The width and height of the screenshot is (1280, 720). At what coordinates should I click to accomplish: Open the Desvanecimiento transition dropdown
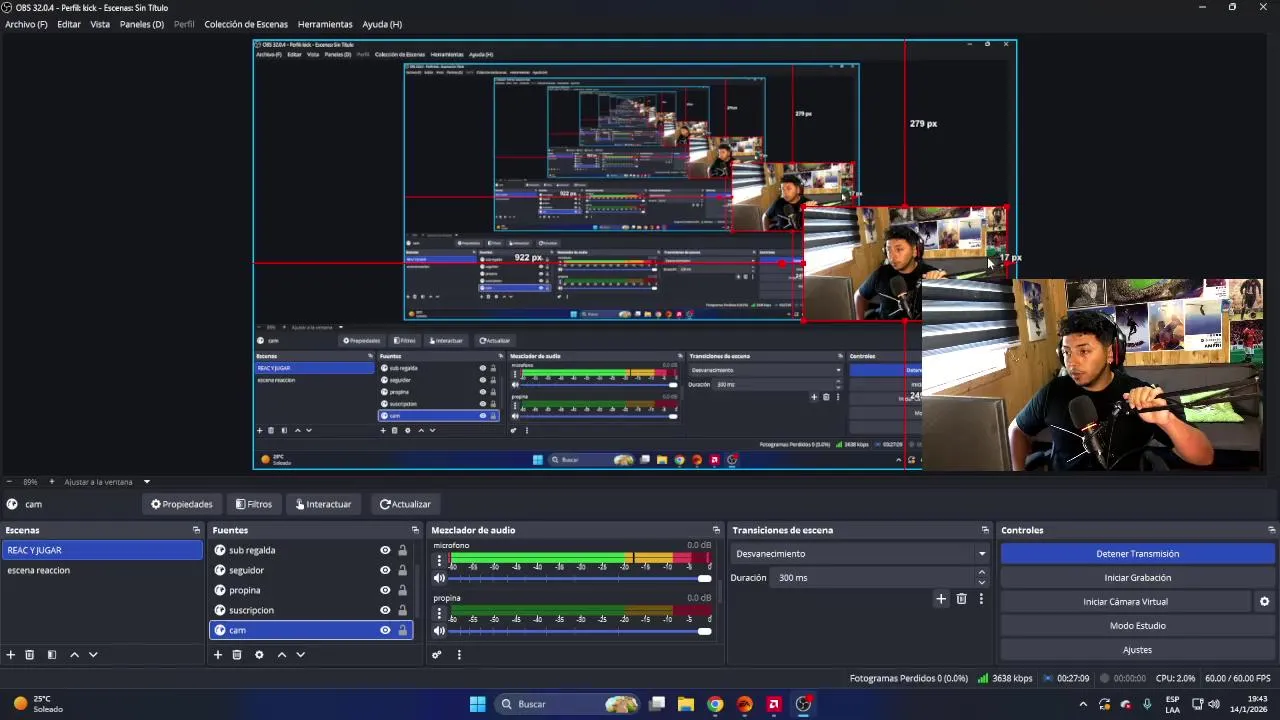[x=860, y=554]
